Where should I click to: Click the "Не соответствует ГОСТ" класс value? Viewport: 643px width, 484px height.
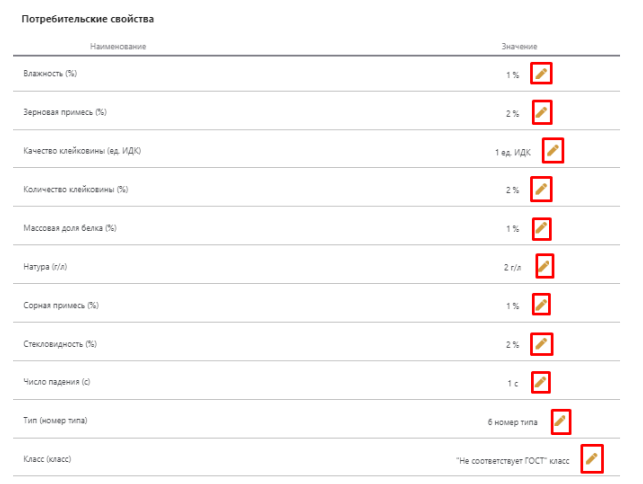coord(512,461)
